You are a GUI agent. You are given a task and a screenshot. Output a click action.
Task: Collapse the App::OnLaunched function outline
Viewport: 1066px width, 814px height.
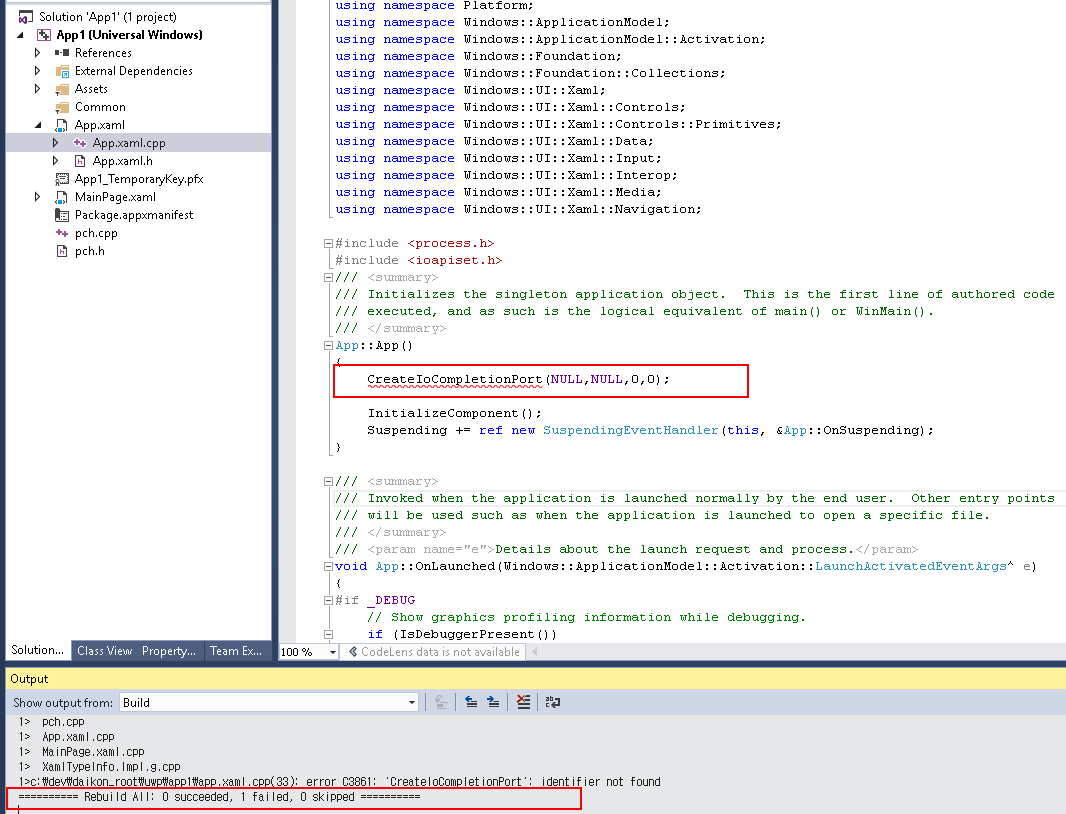(x=329, y=566)
